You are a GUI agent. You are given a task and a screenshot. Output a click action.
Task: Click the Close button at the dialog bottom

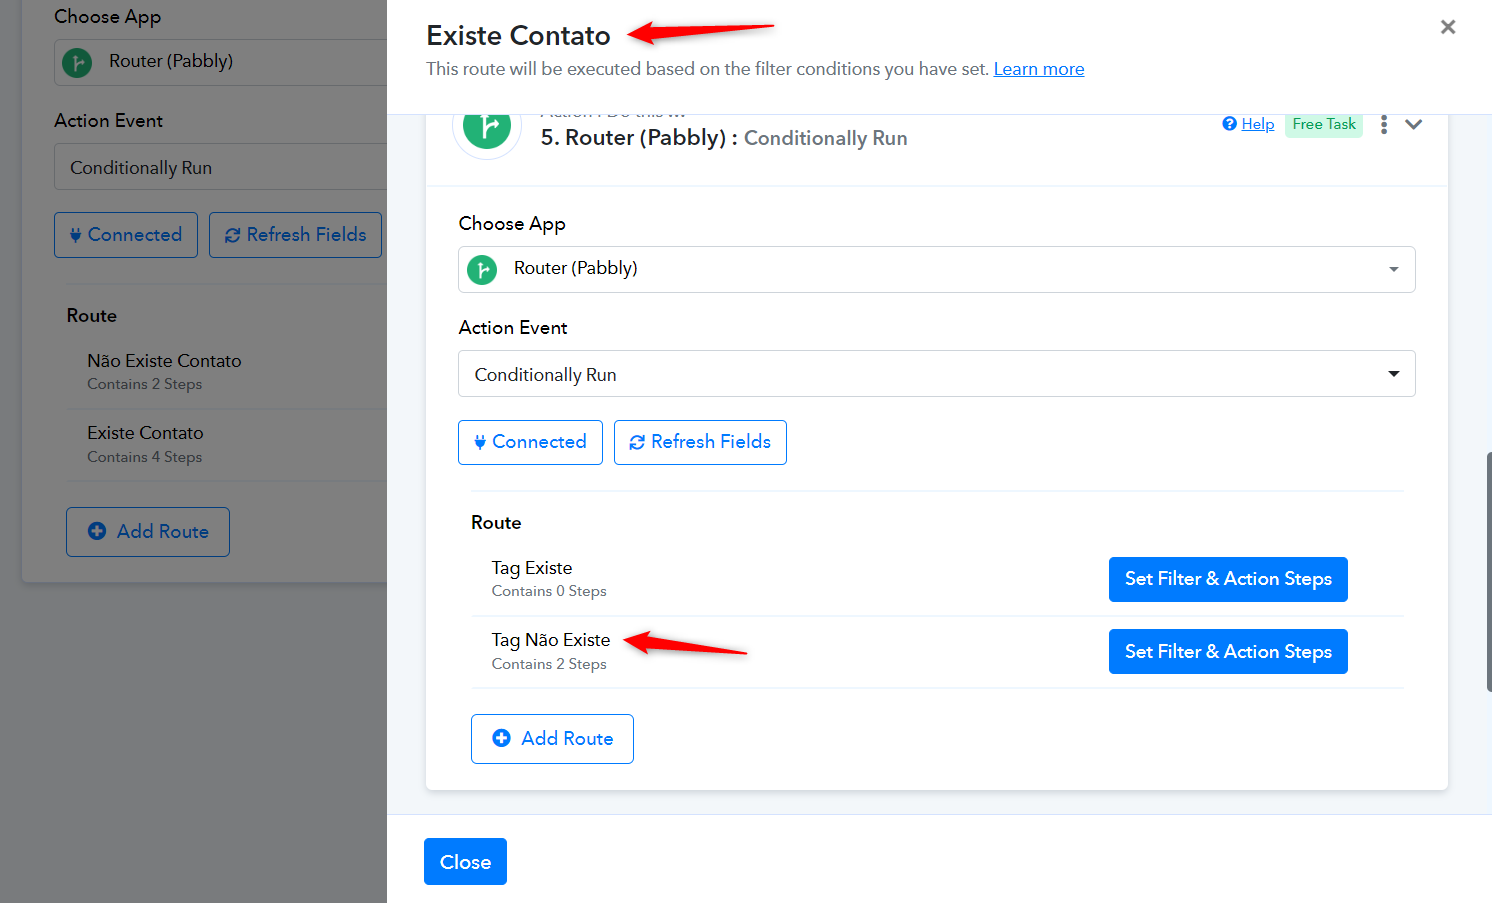(465, 861)
